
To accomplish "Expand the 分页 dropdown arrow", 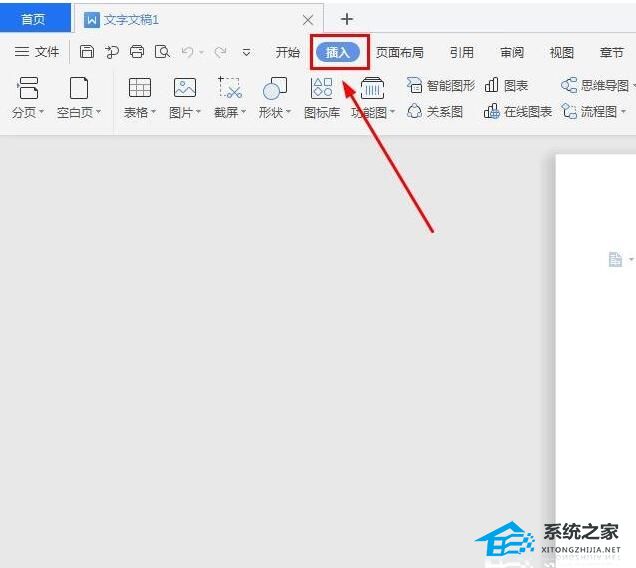I will [41, 112].
